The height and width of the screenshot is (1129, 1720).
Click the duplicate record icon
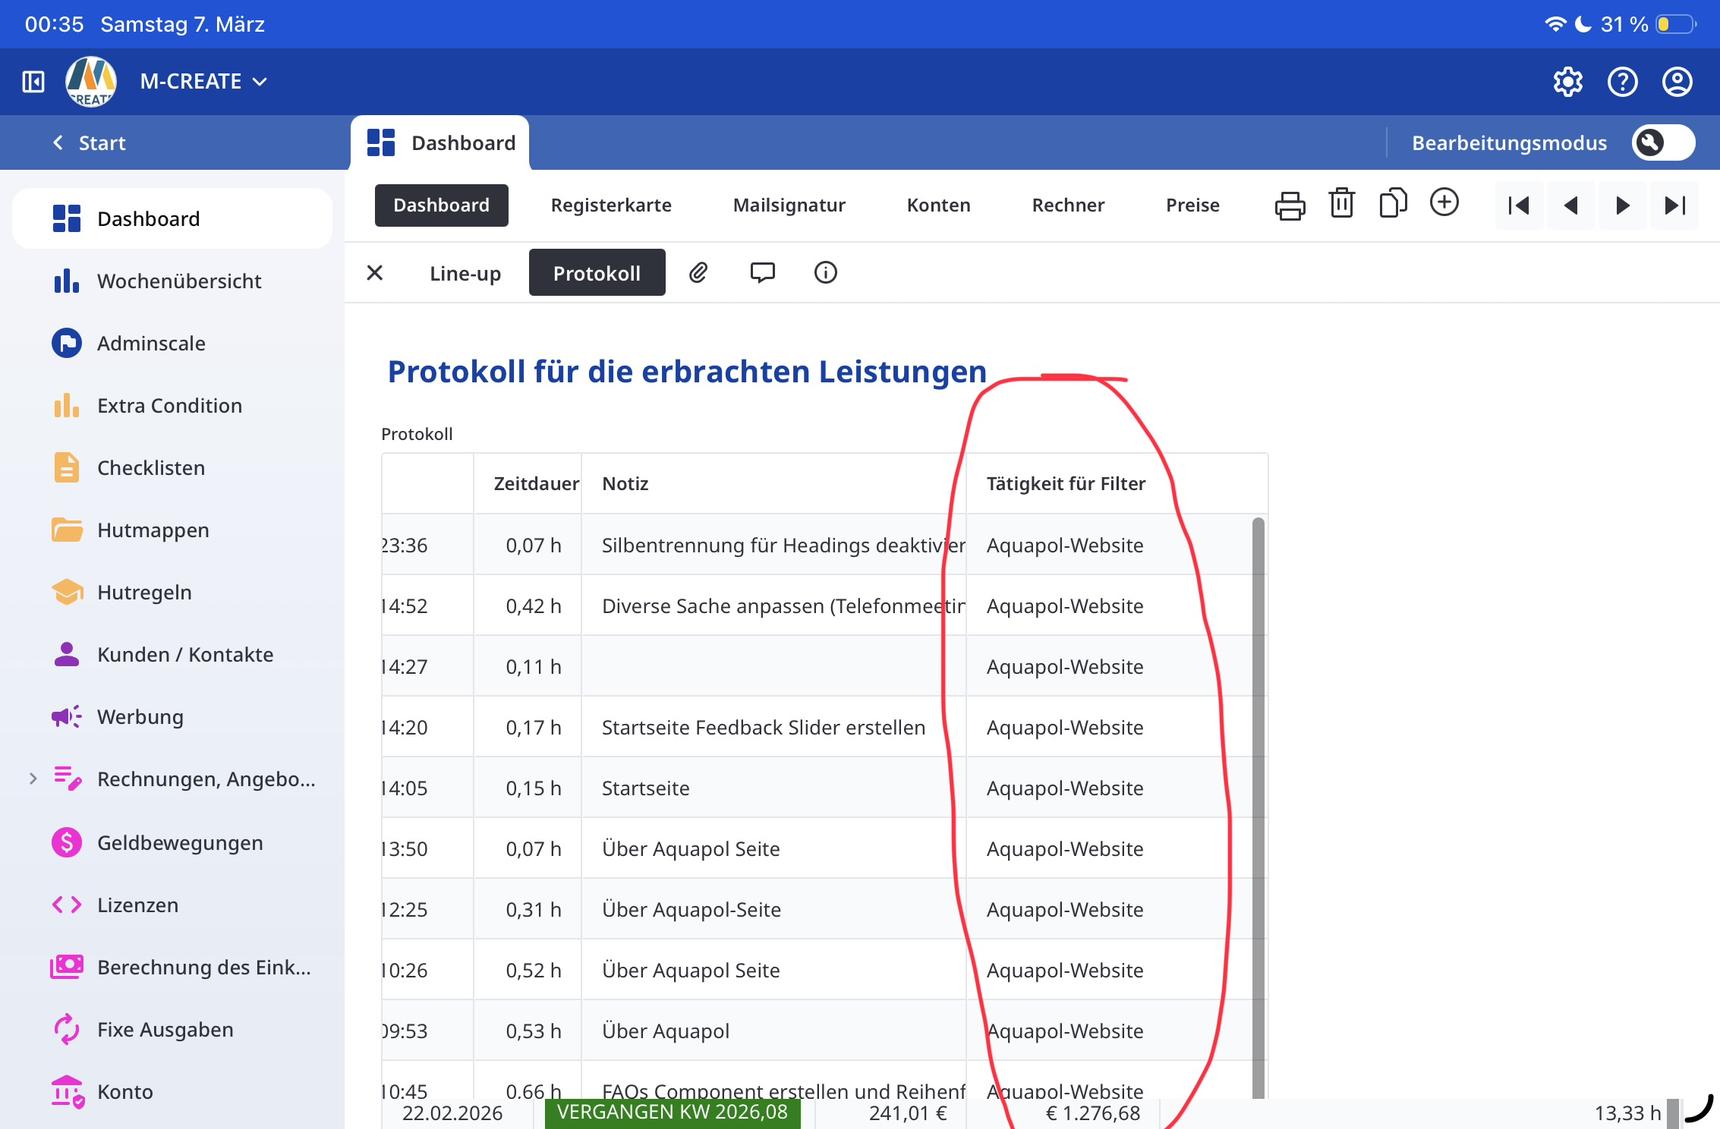tap(1392, 204)
